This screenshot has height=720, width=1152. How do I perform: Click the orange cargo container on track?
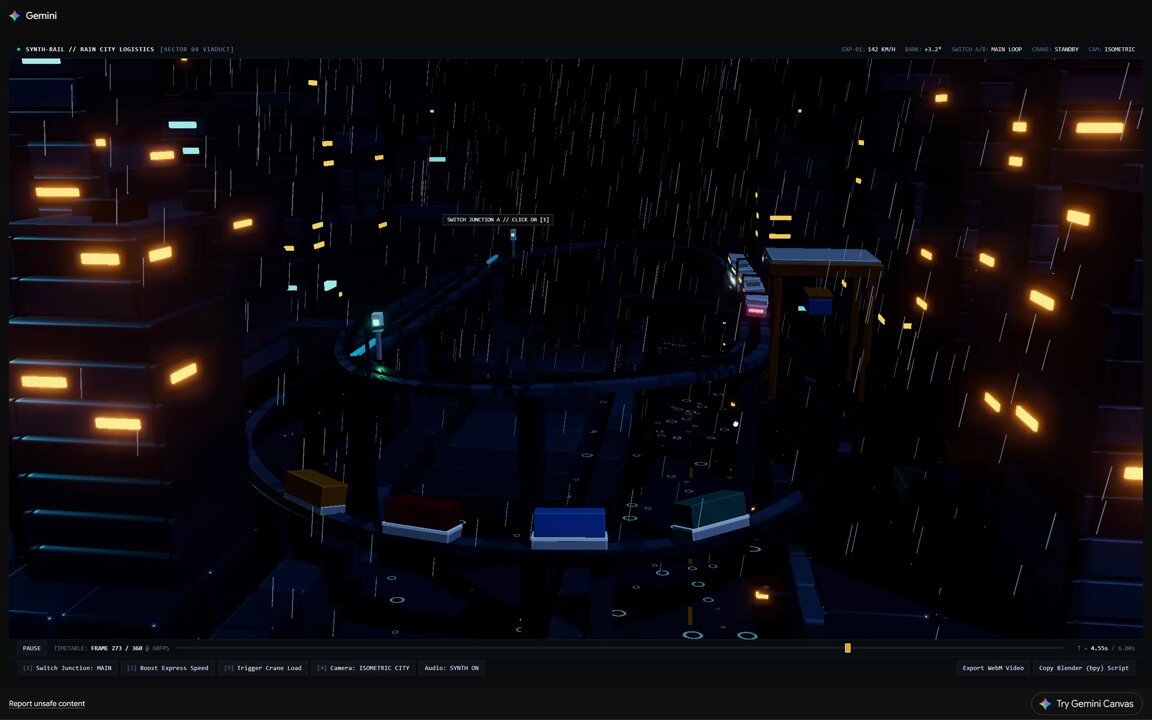pos(316,491)
